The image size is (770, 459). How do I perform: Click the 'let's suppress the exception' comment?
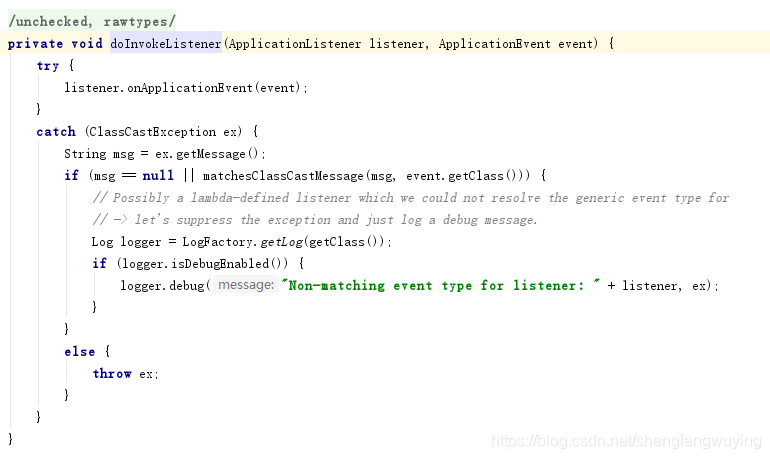pos(315,220)
